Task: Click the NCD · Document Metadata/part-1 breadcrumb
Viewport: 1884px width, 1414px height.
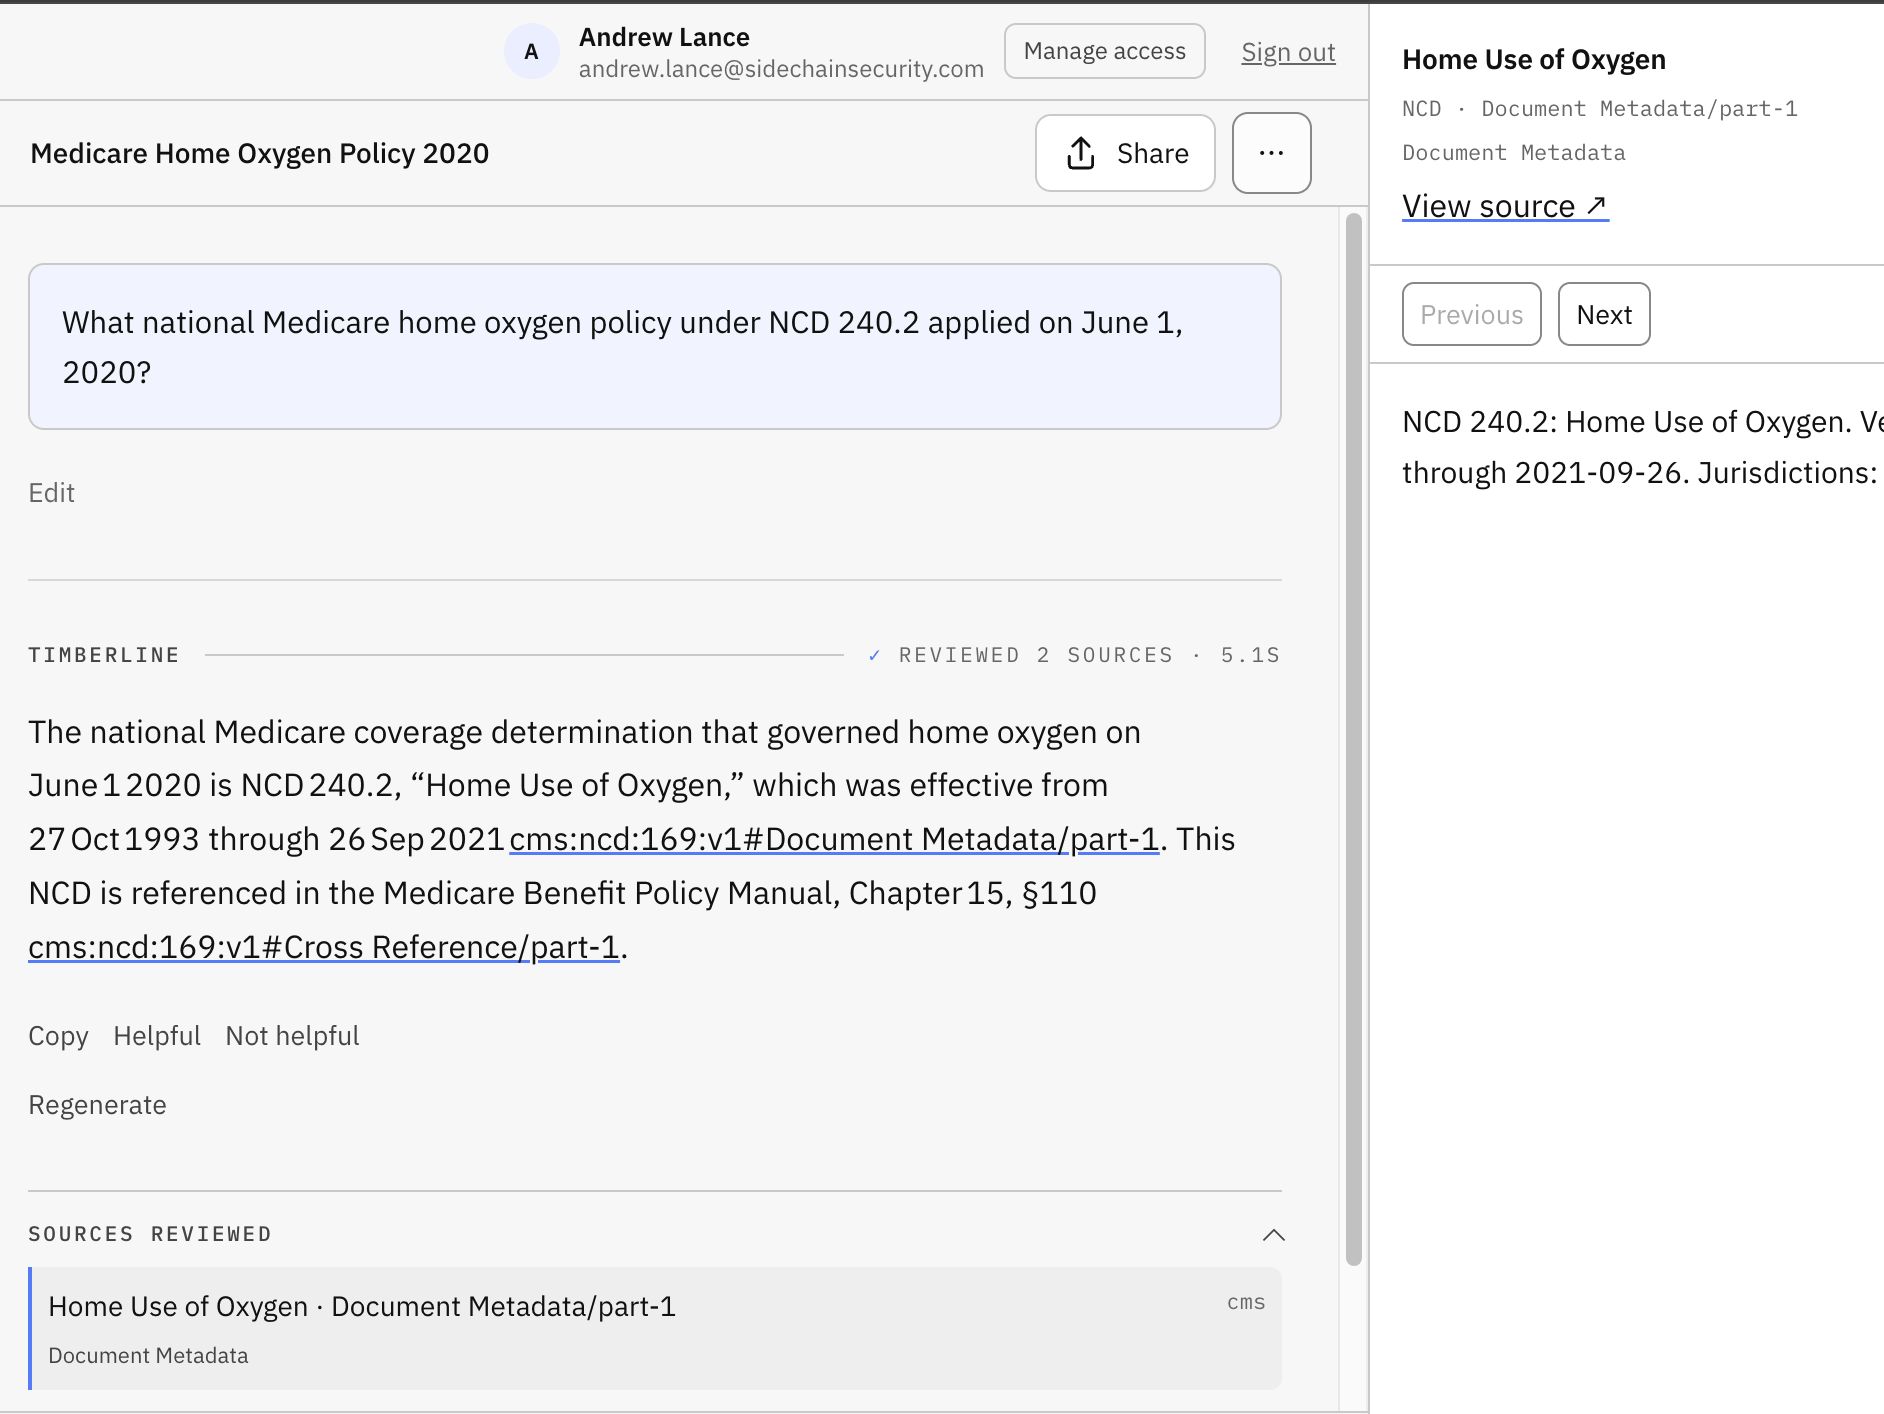Action: (1600, 109)
